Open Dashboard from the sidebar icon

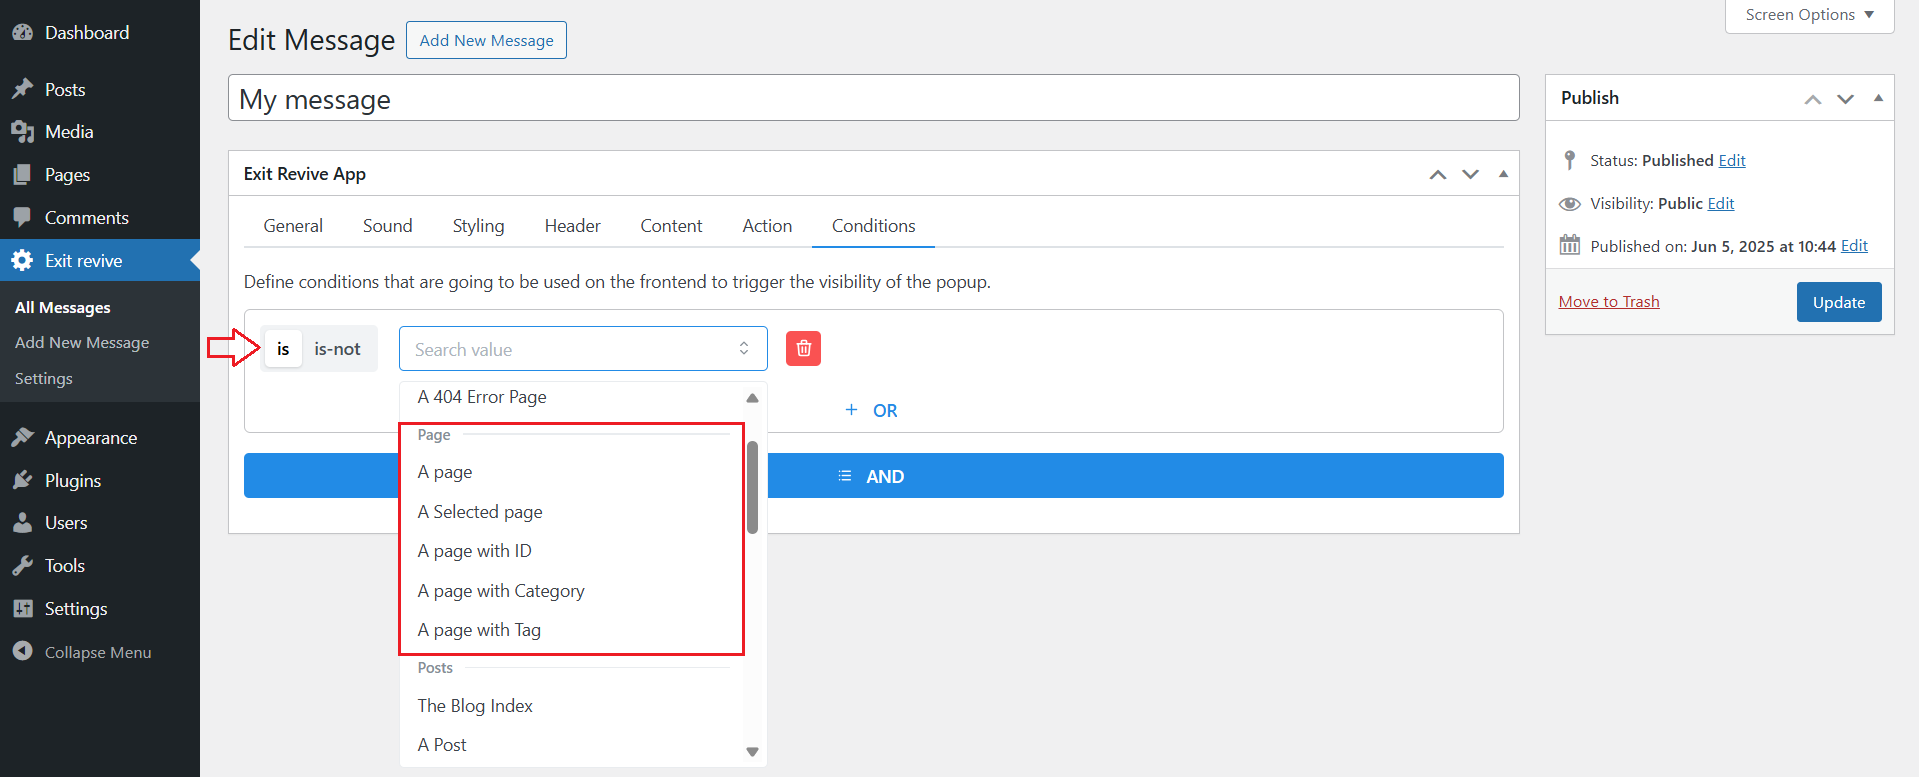click(x=22, y=33)
